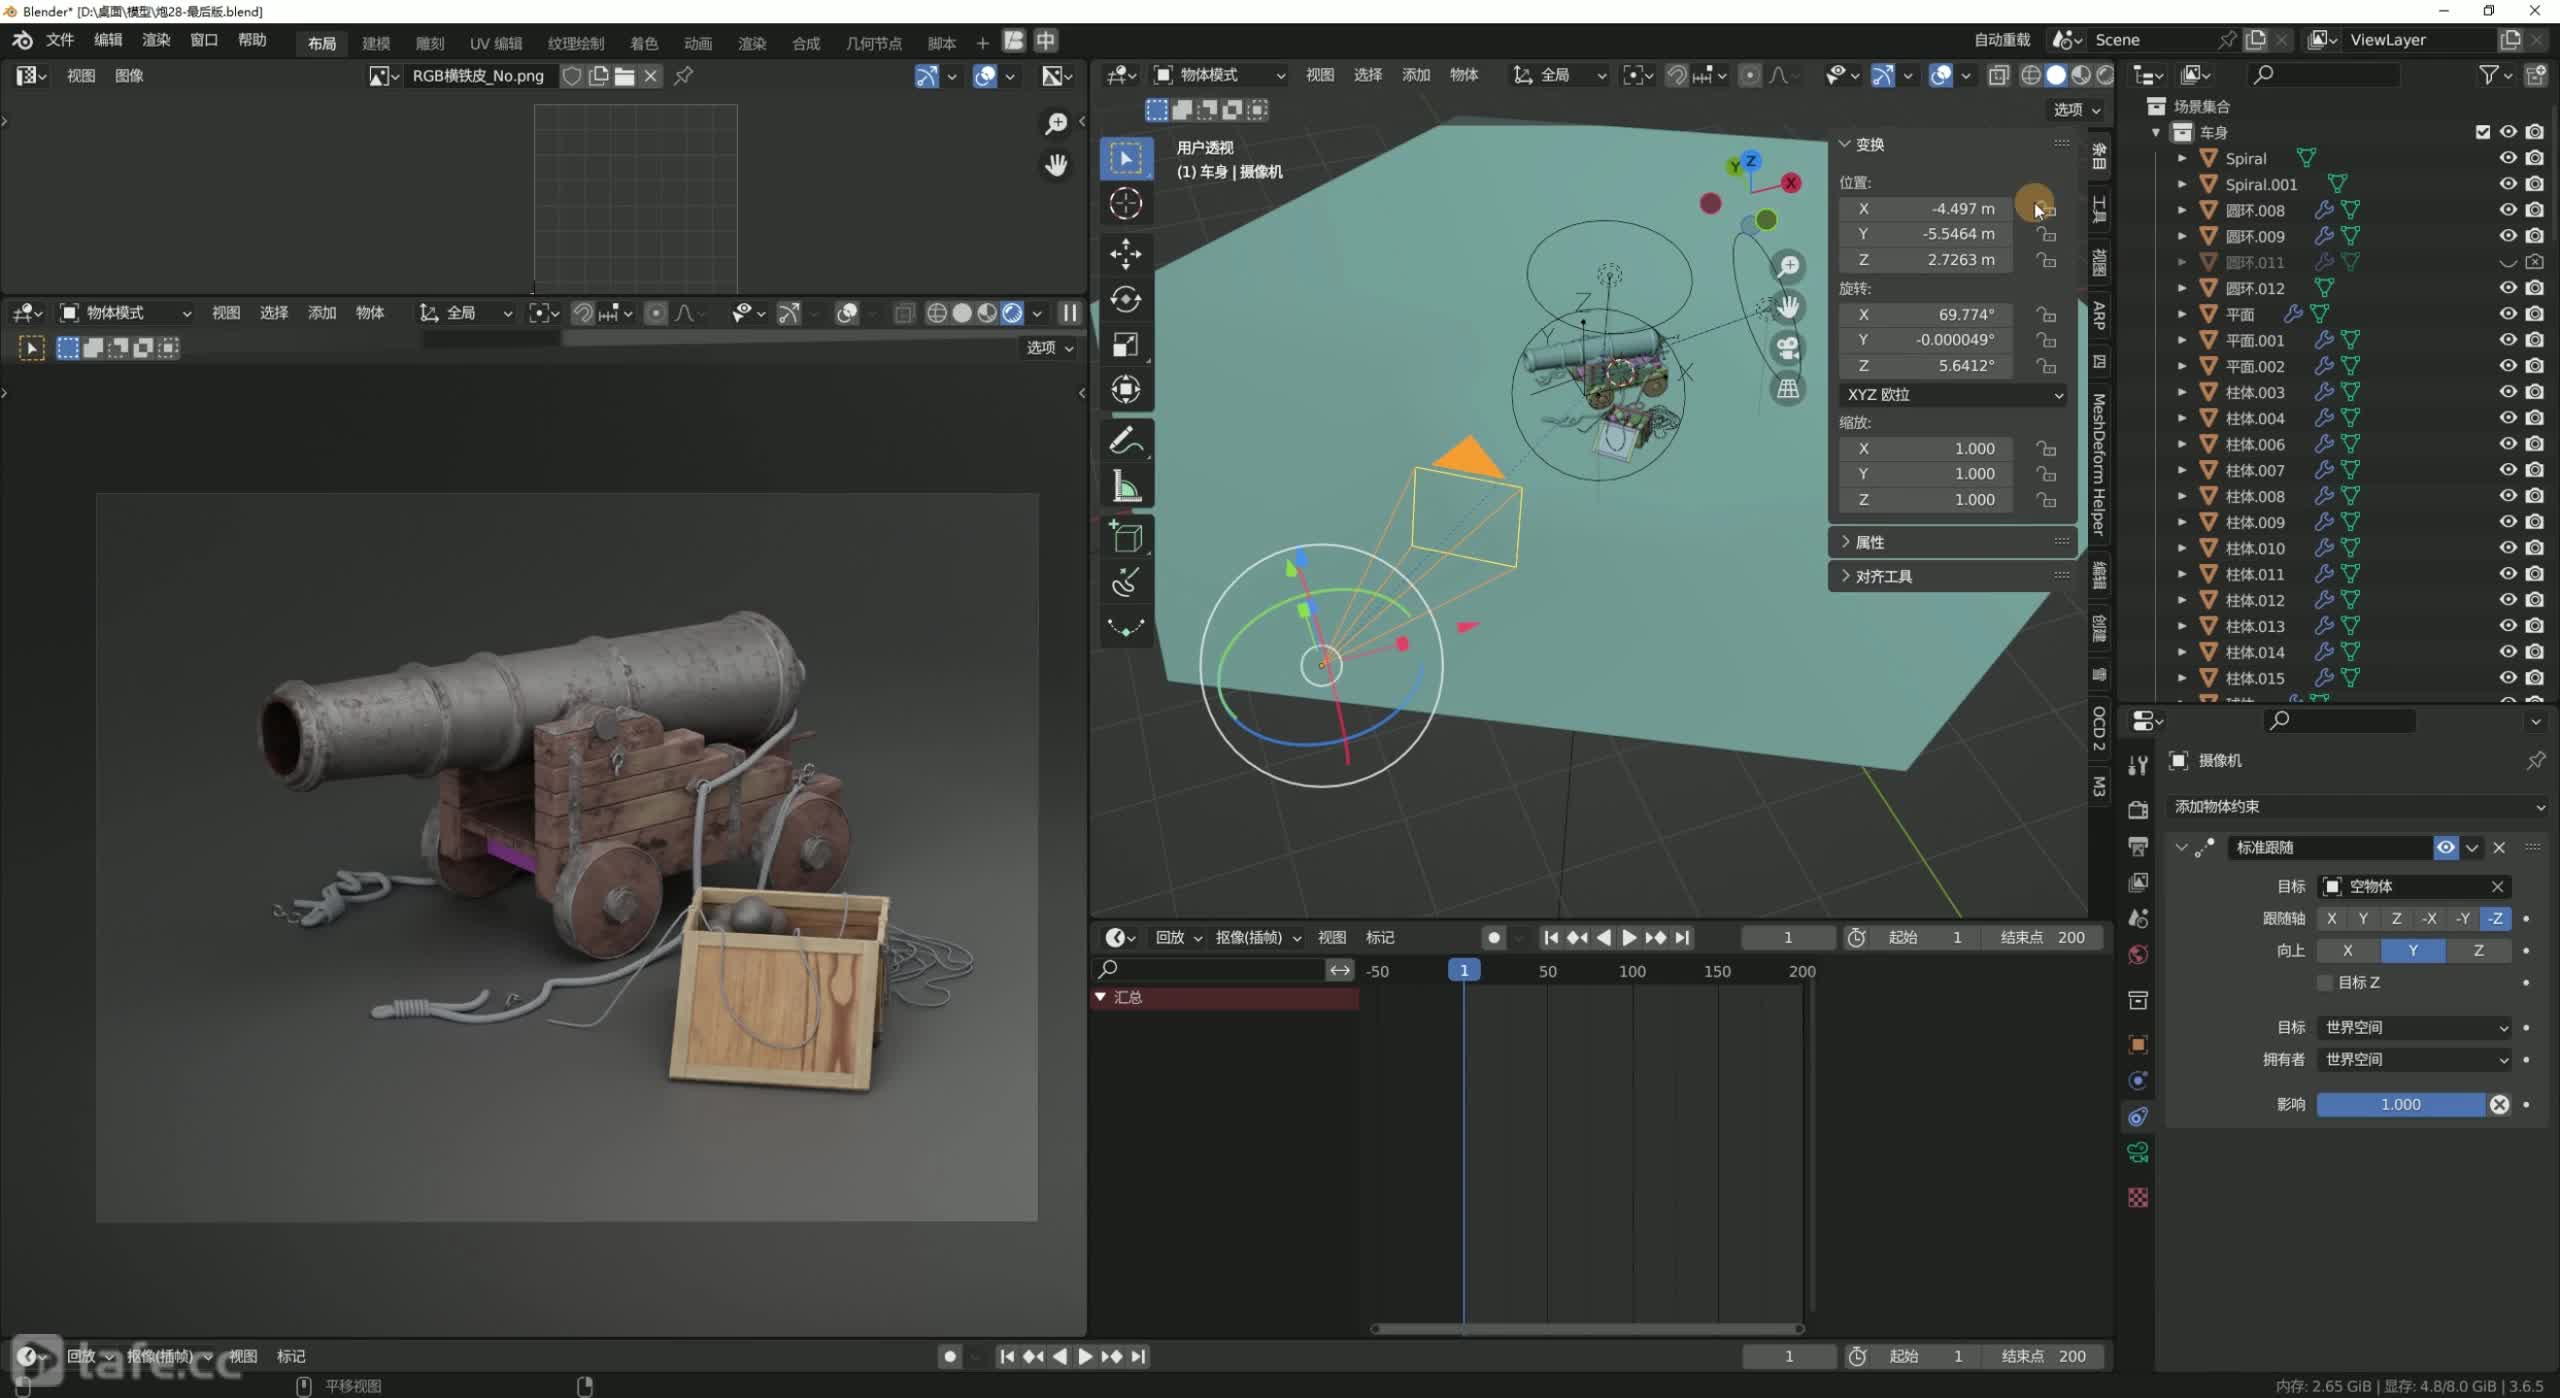Switch to 几何节点 workspace tab
This screenshot has width=2560, height=1398.
point(874,43)
